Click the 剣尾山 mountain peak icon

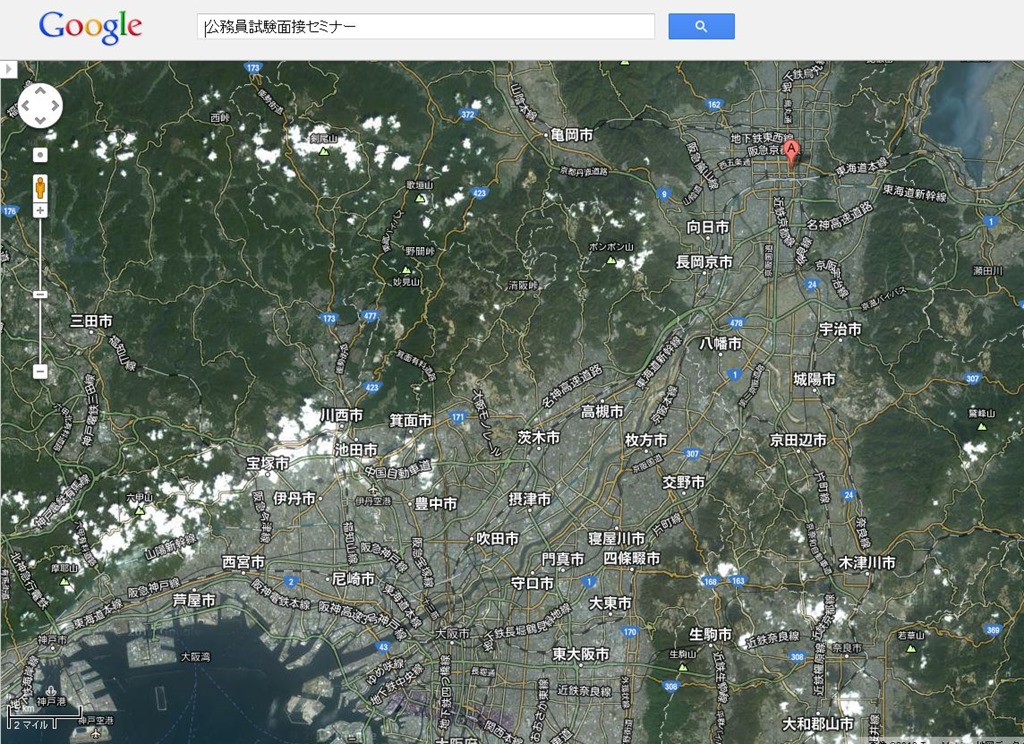[324, 152]
